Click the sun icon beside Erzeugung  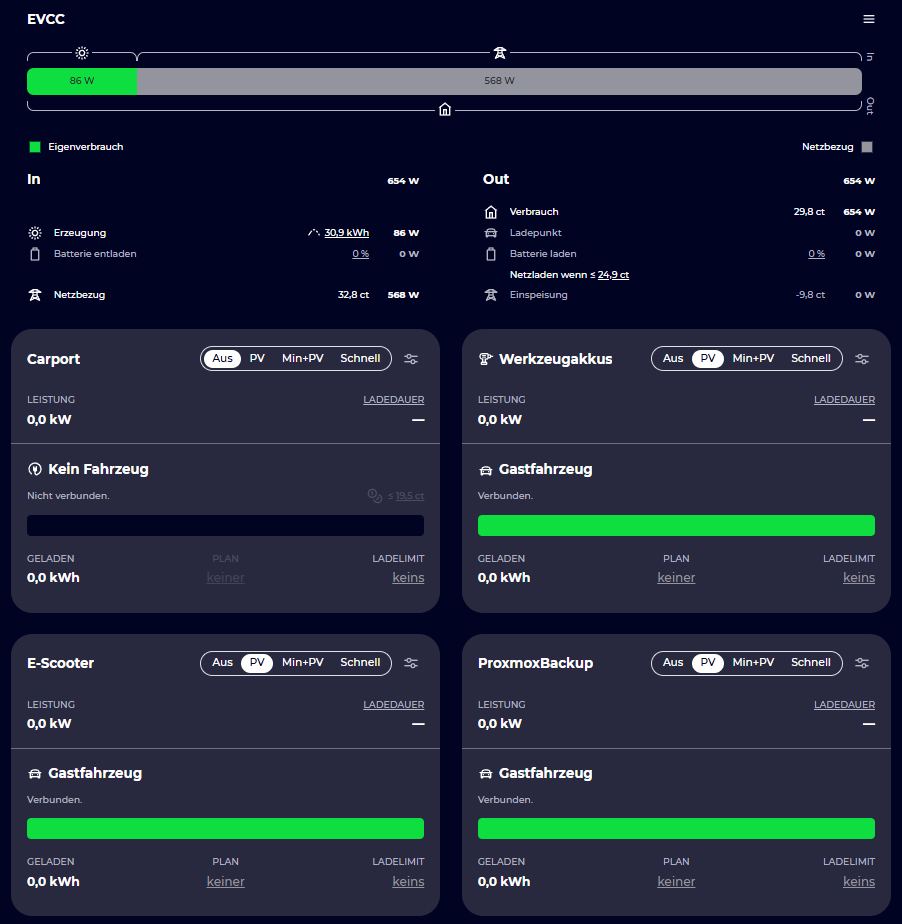point(35,233)
